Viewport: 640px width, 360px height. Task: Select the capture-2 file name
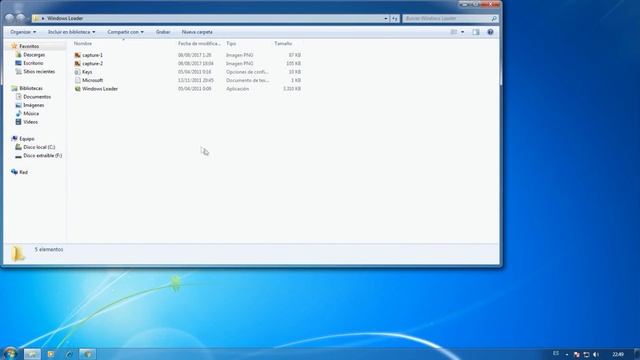[x=92, y=64]
